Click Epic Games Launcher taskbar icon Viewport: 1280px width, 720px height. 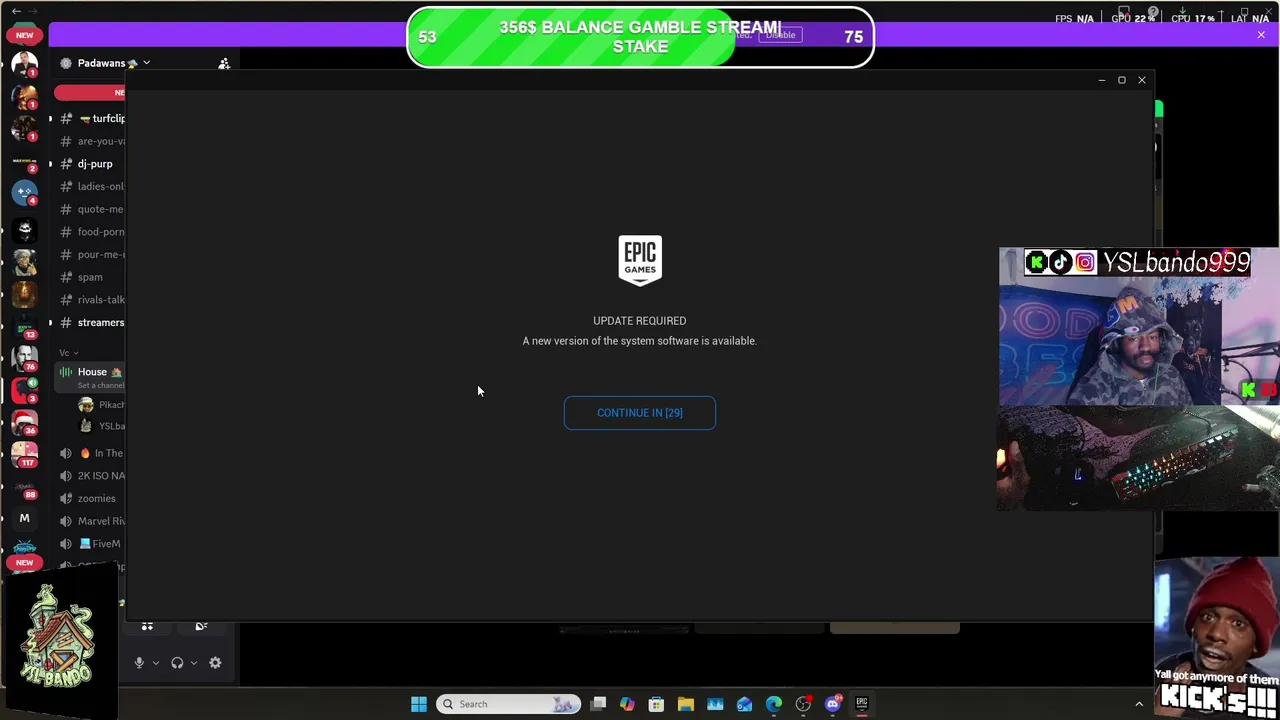coord(862,704)
